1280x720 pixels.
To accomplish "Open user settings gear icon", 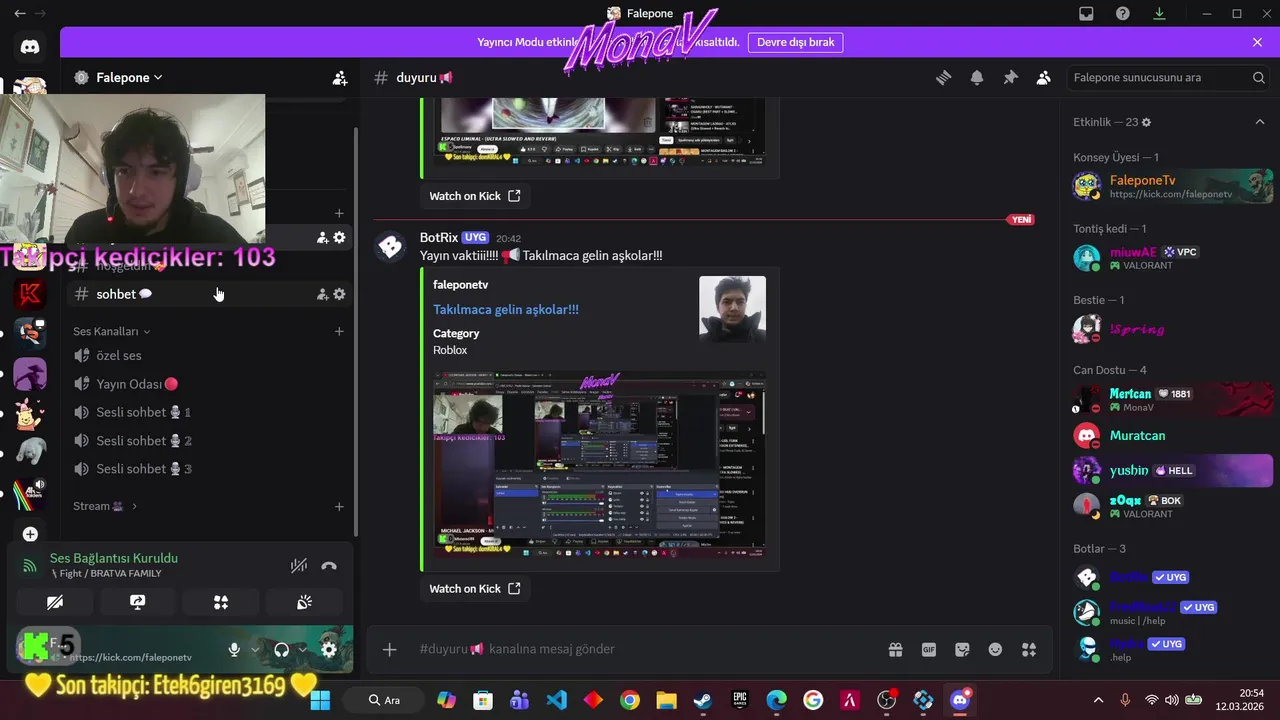I will 329,650.
